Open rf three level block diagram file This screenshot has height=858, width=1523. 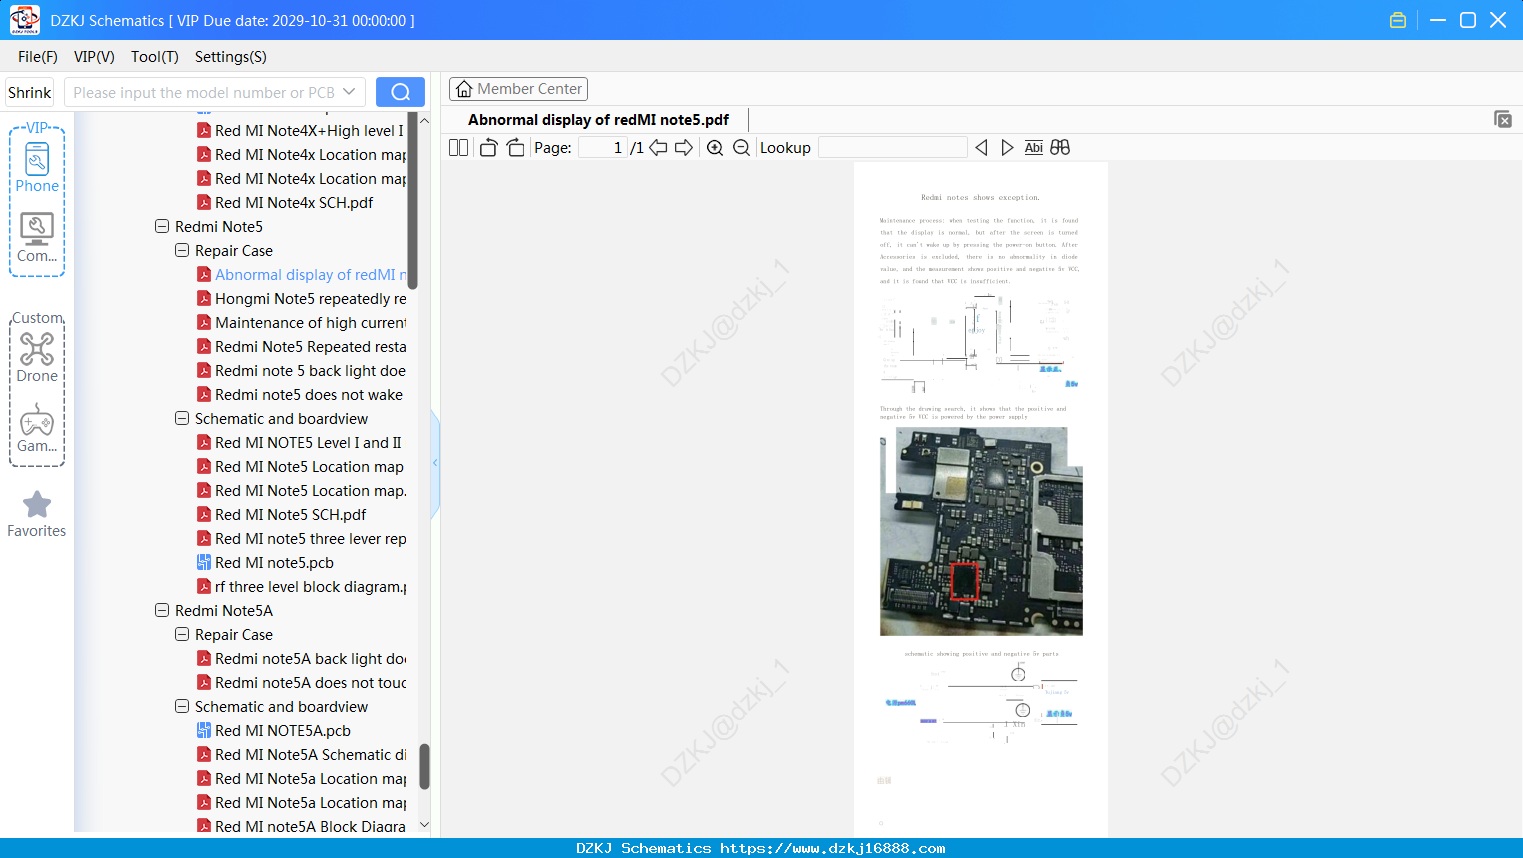tap(301, 587)
